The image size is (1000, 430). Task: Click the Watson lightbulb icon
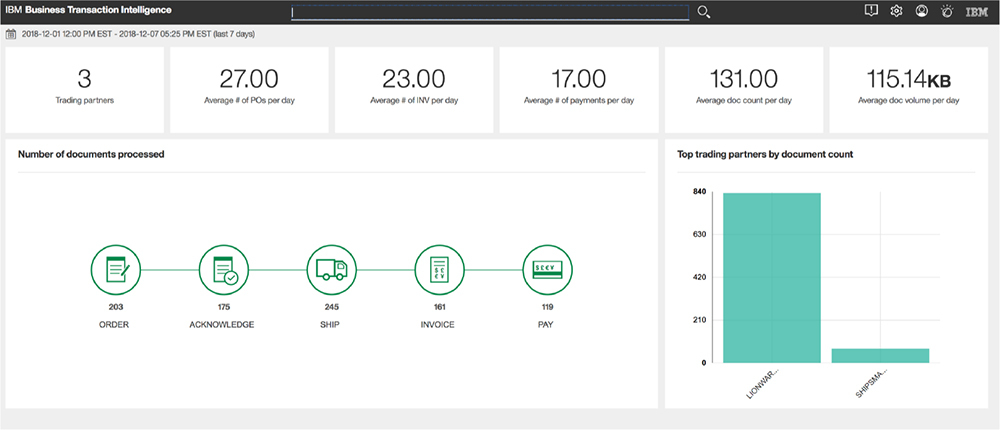pyautogui.click(x=947, y=11)
